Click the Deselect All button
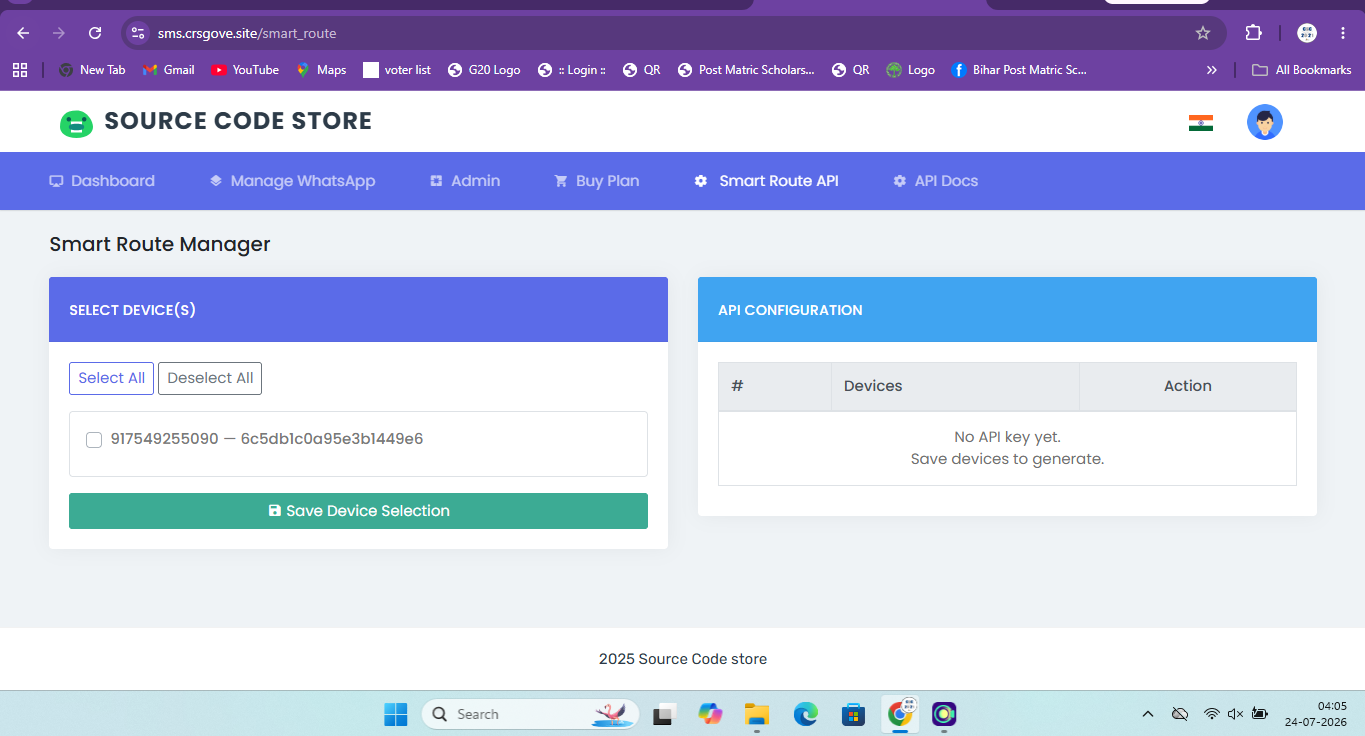Screen dimensions: 1365x736 pos(210,378)
